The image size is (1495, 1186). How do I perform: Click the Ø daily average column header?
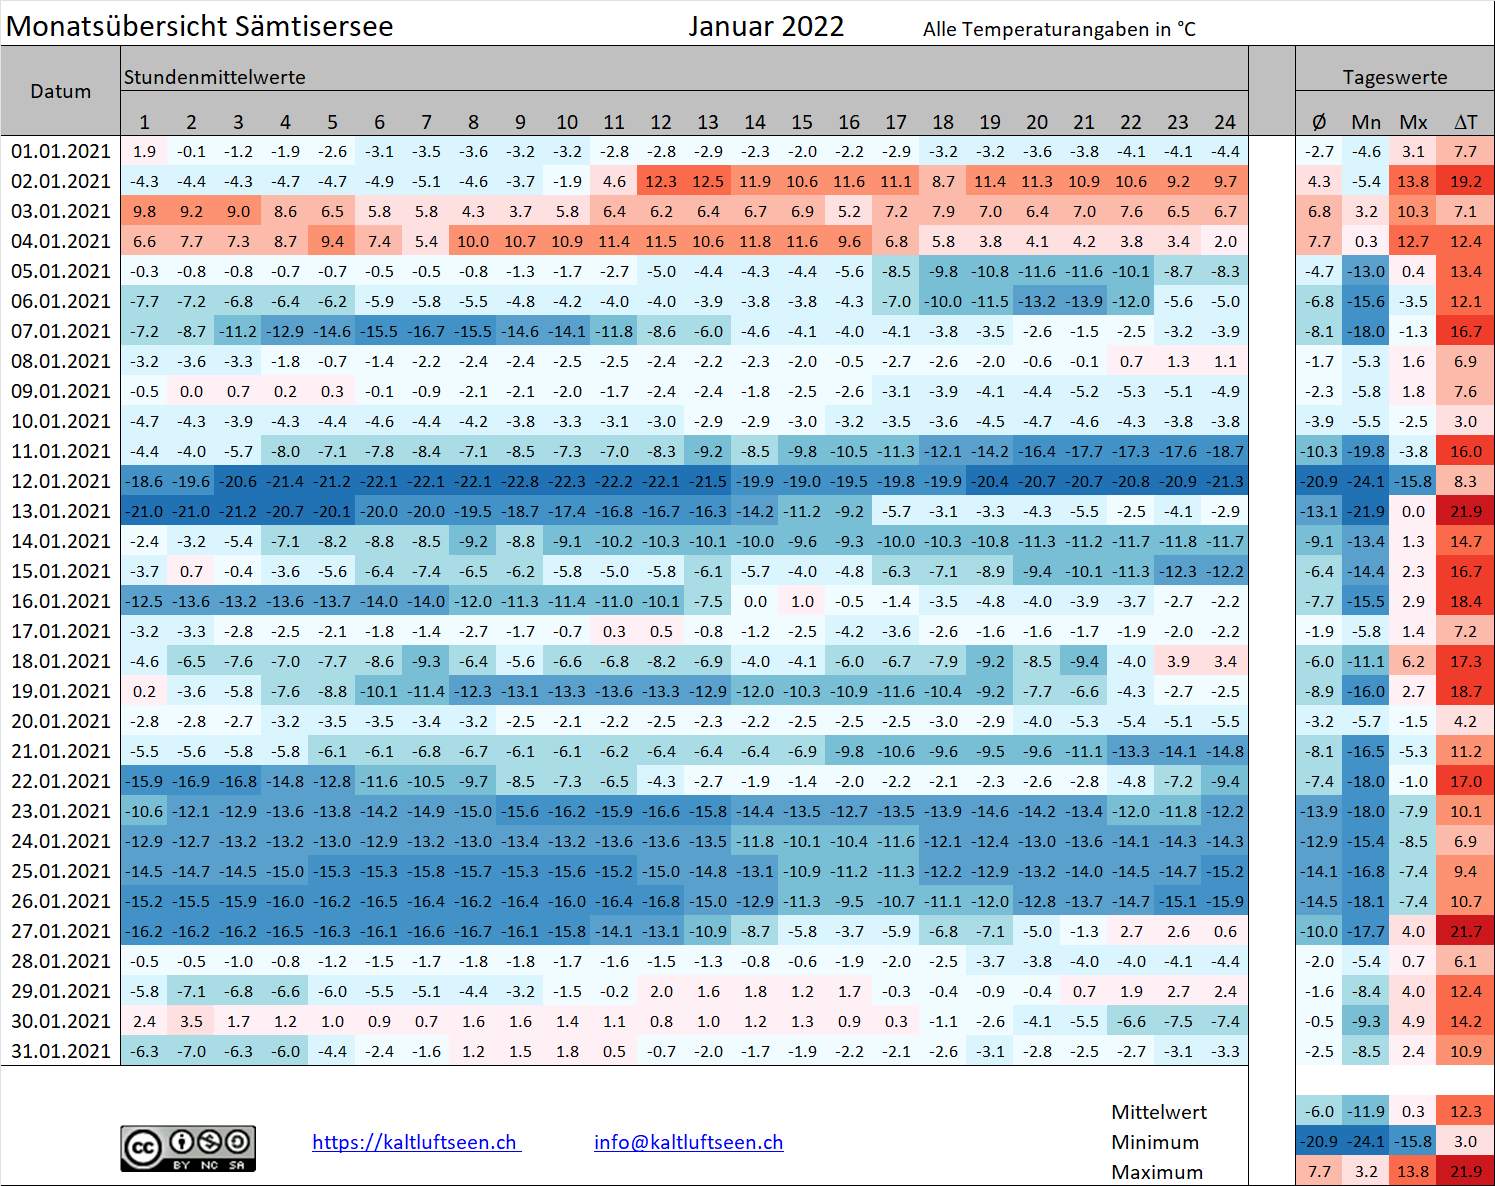[x=1319, y=122]
